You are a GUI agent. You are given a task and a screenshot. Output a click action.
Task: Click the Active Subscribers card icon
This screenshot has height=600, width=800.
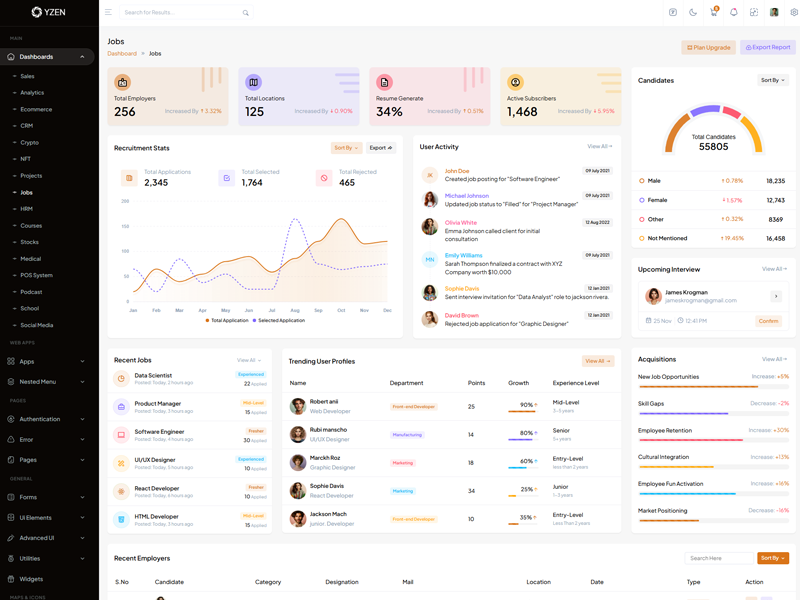coord(515,82)
